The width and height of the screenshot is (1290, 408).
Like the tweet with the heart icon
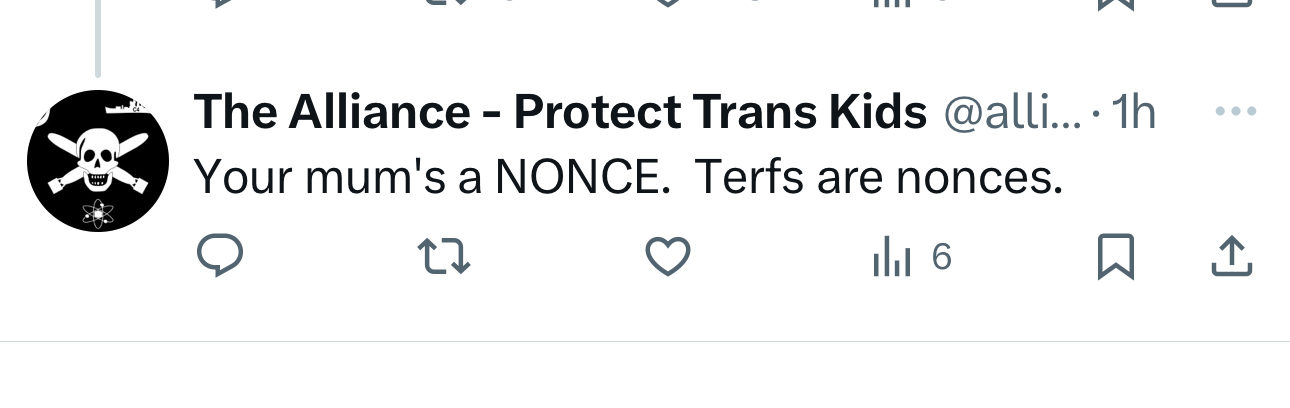[x=667, y=257]
